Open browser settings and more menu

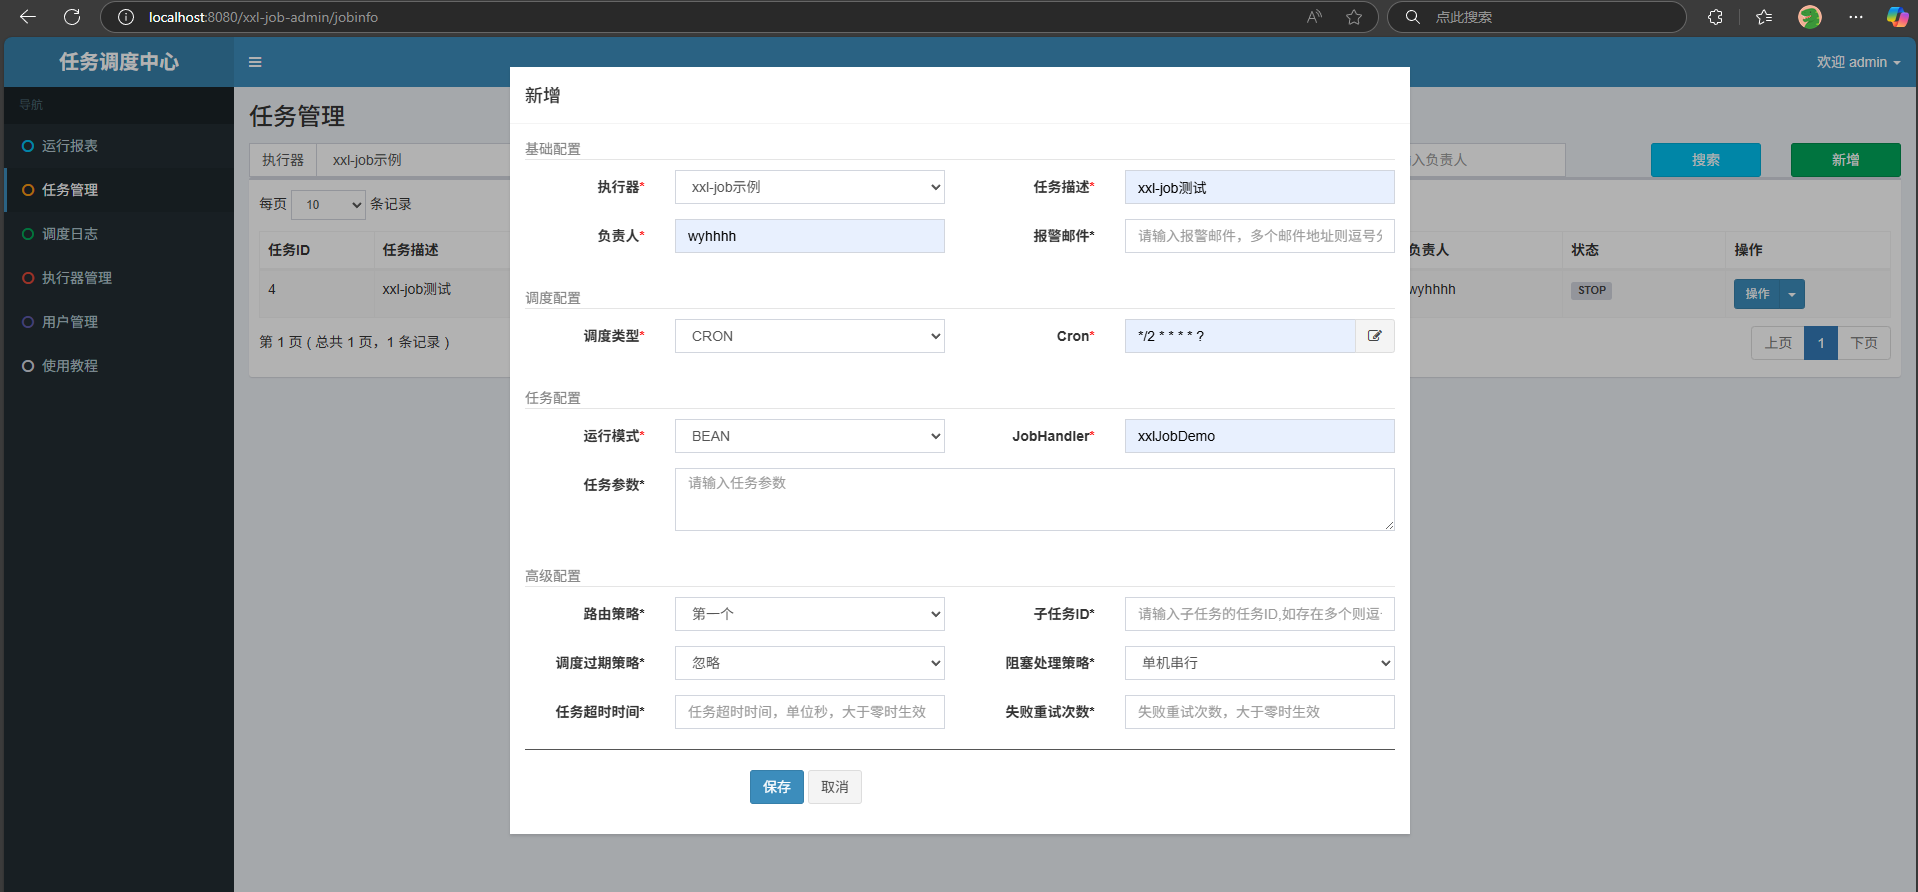point(1856,17)
